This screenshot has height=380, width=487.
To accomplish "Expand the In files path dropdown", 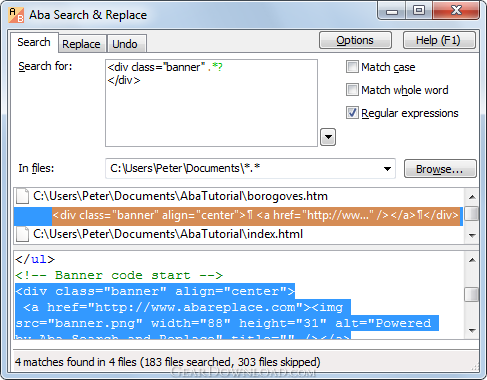I will (387, 169).
